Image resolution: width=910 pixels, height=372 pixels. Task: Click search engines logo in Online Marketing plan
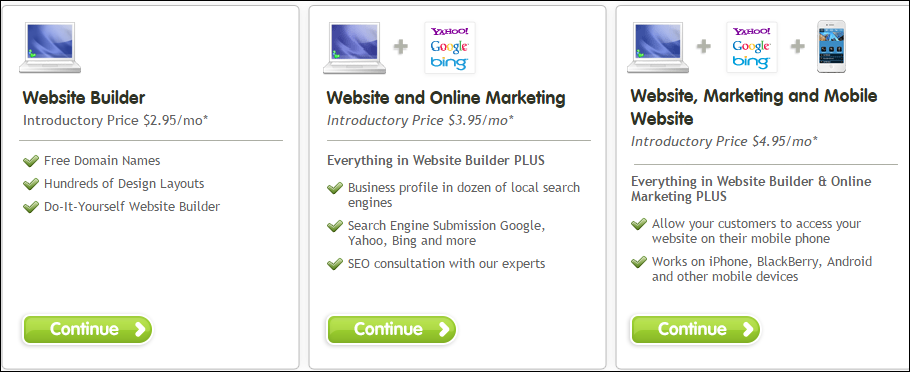coord(450,48)
